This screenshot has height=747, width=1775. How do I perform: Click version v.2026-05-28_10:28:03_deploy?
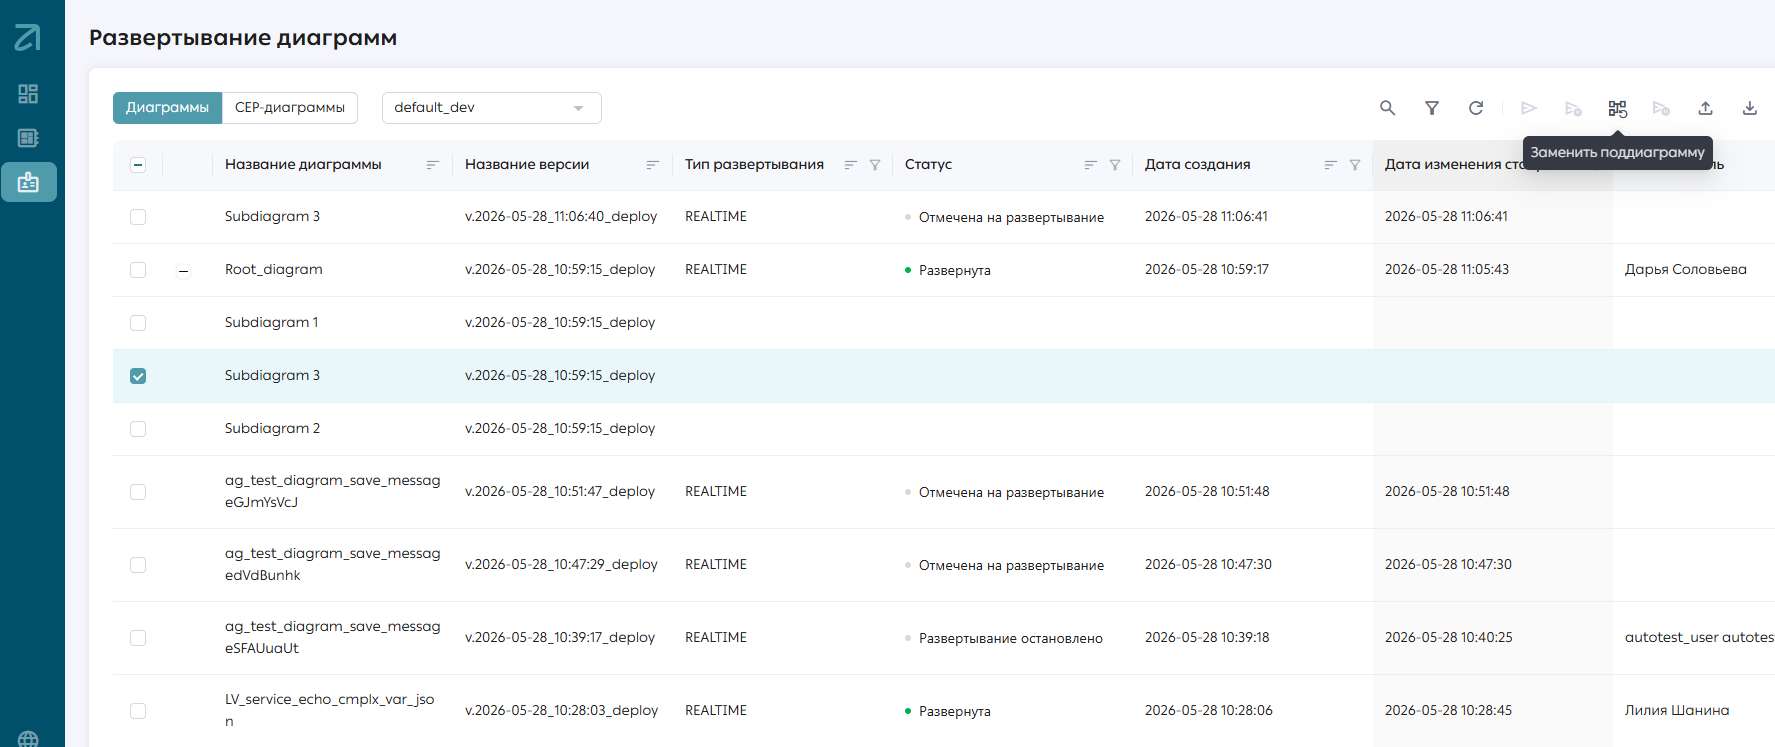[561, 711]
